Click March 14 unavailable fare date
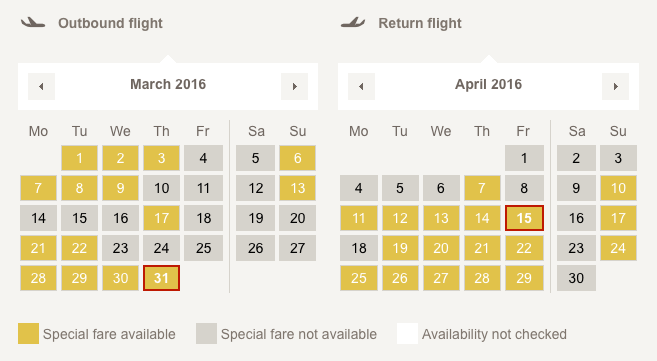The width and height of the screenshot is (657, 361). tap(38, 218)
